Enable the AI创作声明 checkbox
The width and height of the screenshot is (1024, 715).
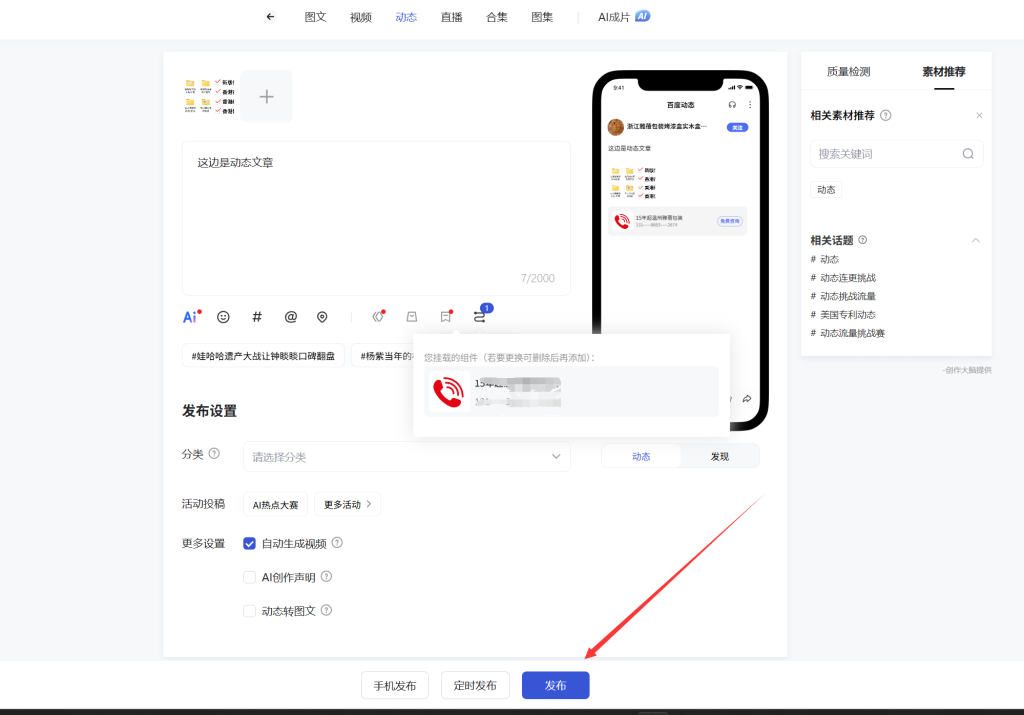point(250,577)
